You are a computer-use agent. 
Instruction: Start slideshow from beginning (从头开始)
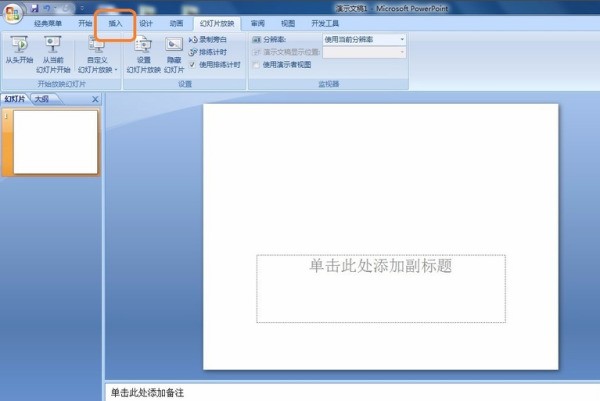click(x=19, y=52)
